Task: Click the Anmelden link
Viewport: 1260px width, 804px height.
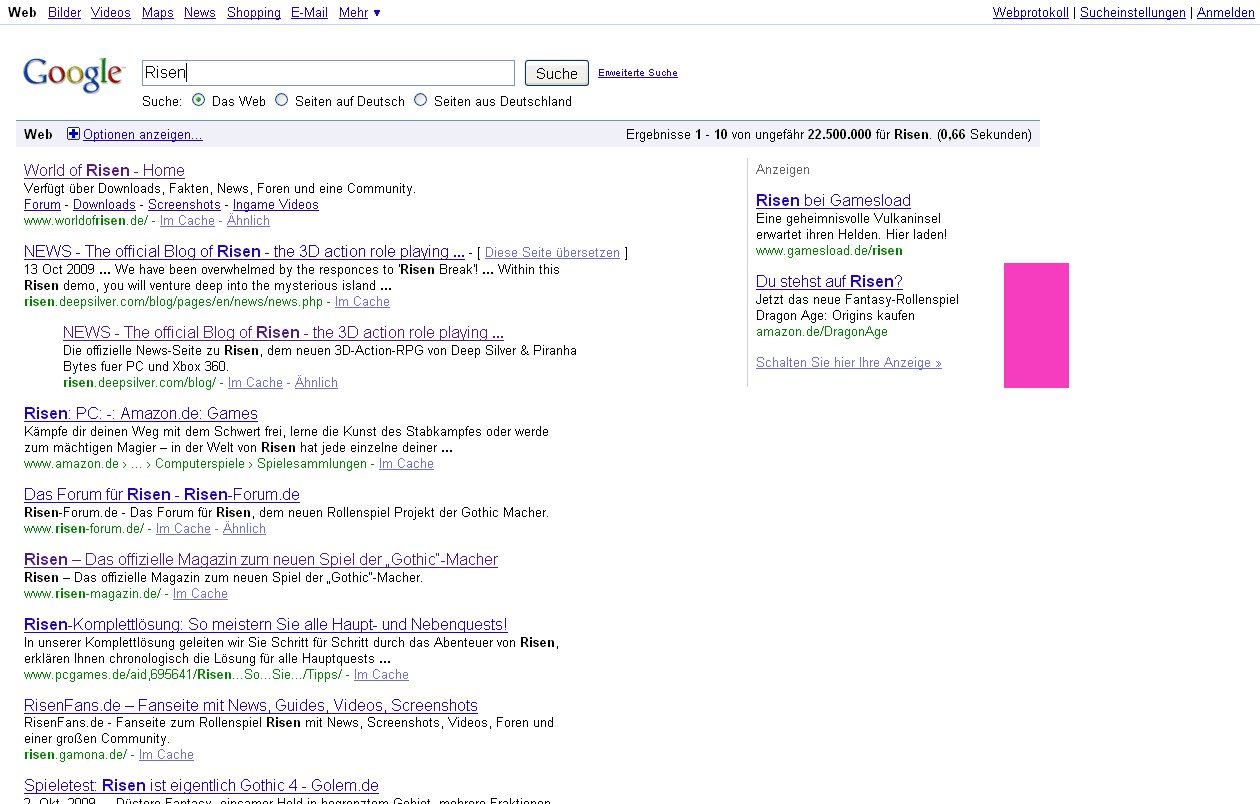Action: [1225, 12]
